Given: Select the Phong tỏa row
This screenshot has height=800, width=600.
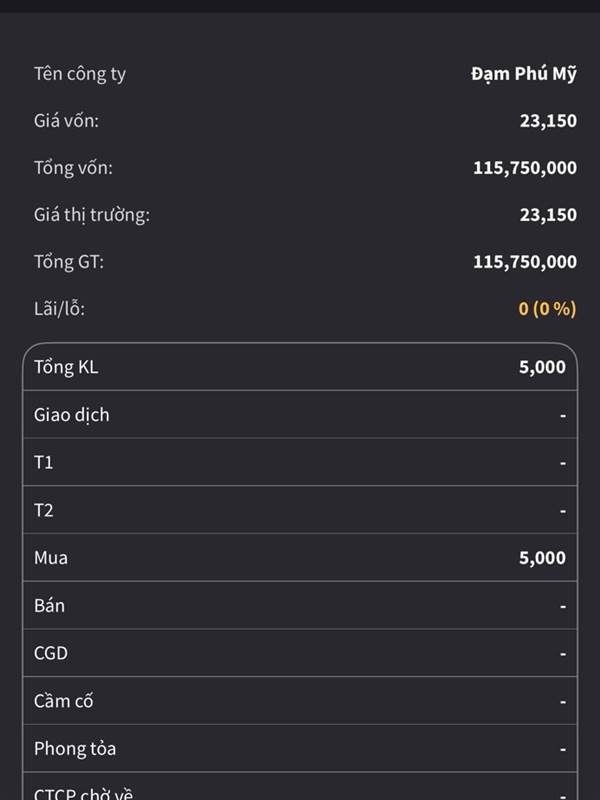Looking at the screenshot, I should click(300, 748).
